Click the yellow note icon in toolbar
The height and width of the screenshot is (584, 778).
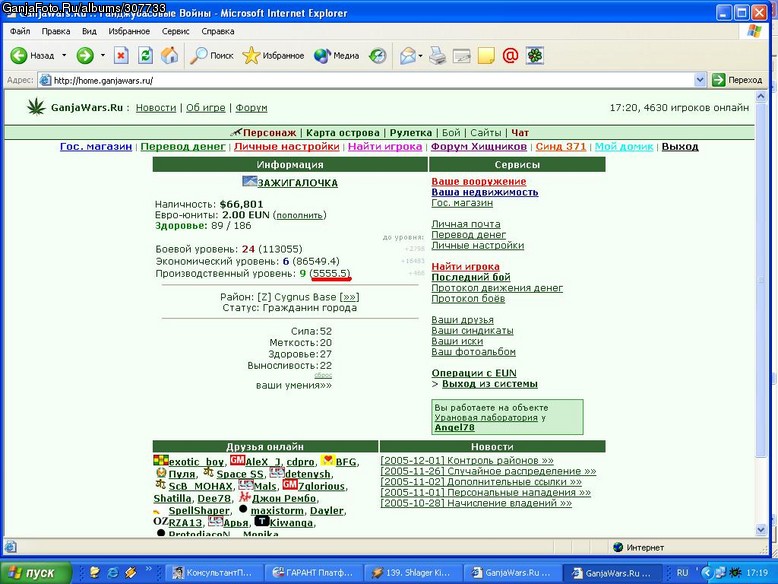coord(486,56)
